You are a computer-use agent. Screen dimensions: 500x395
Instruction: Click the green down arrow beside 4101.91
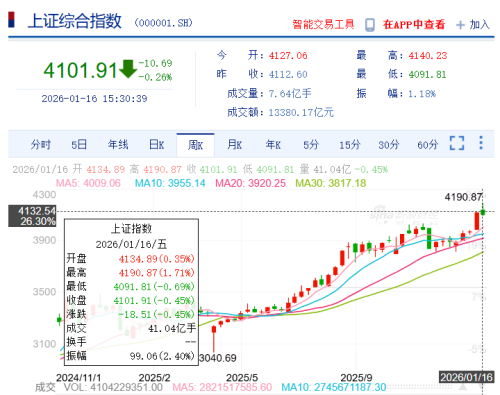128,69
